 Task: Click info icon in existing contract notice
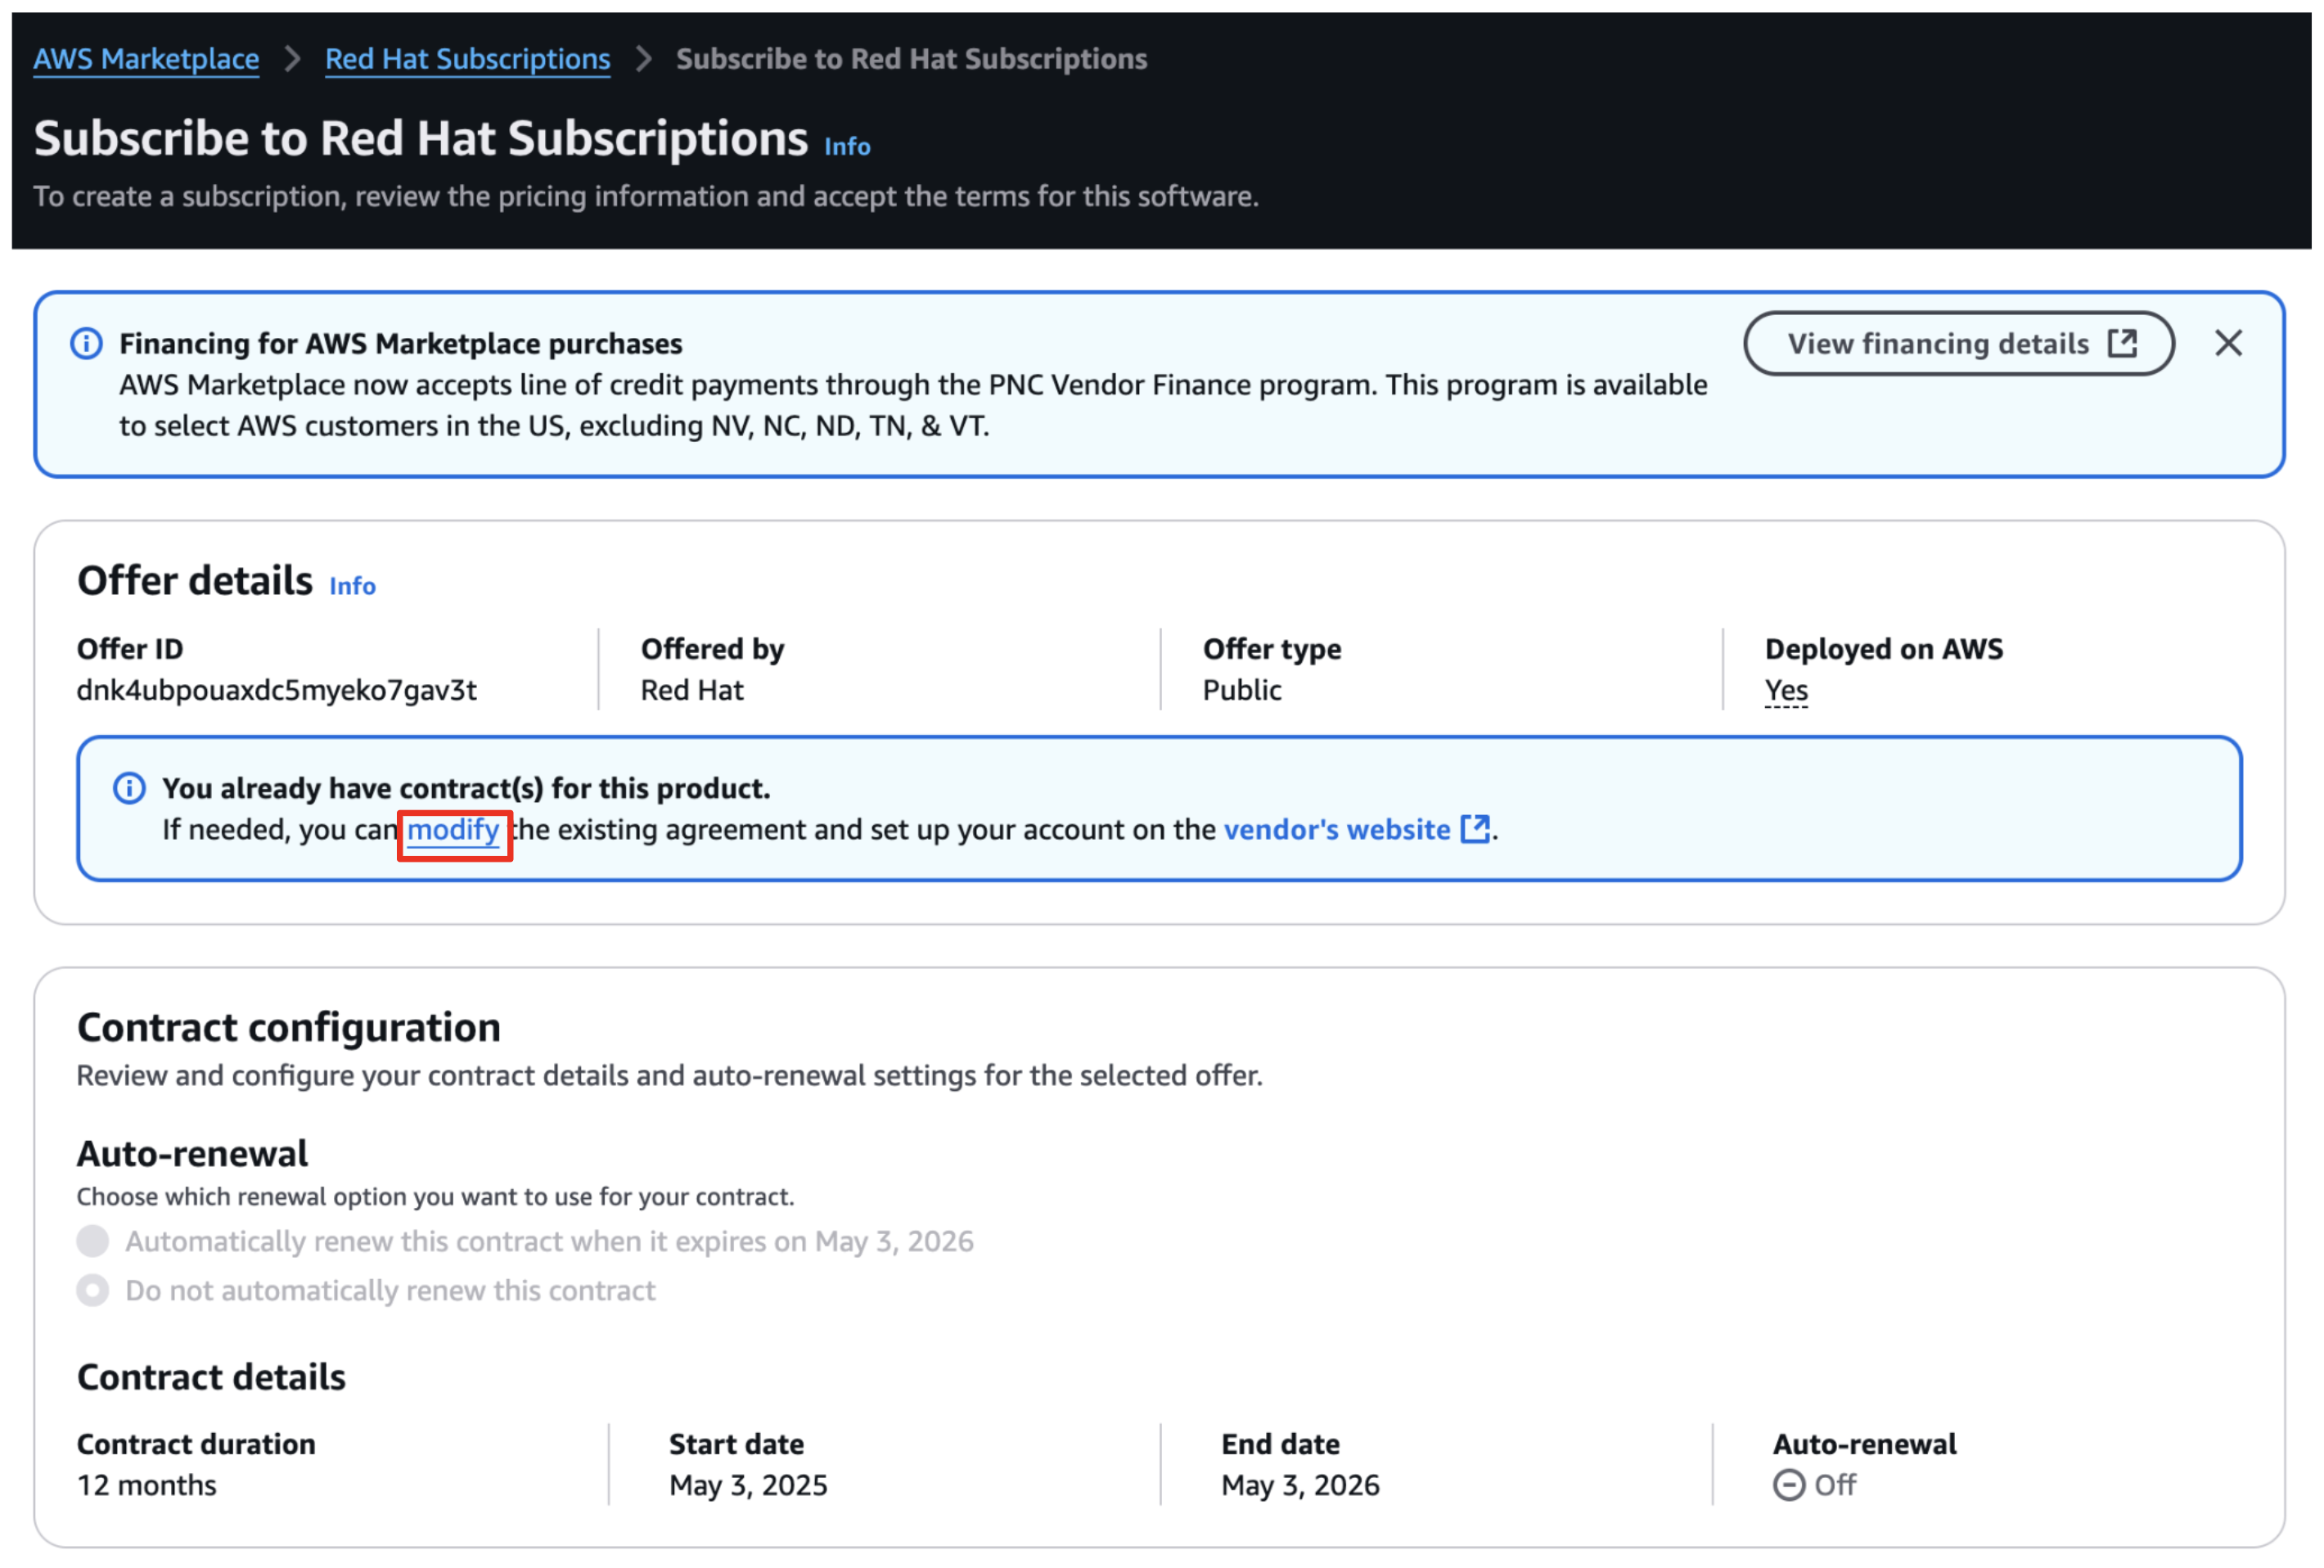pos(129,788)
